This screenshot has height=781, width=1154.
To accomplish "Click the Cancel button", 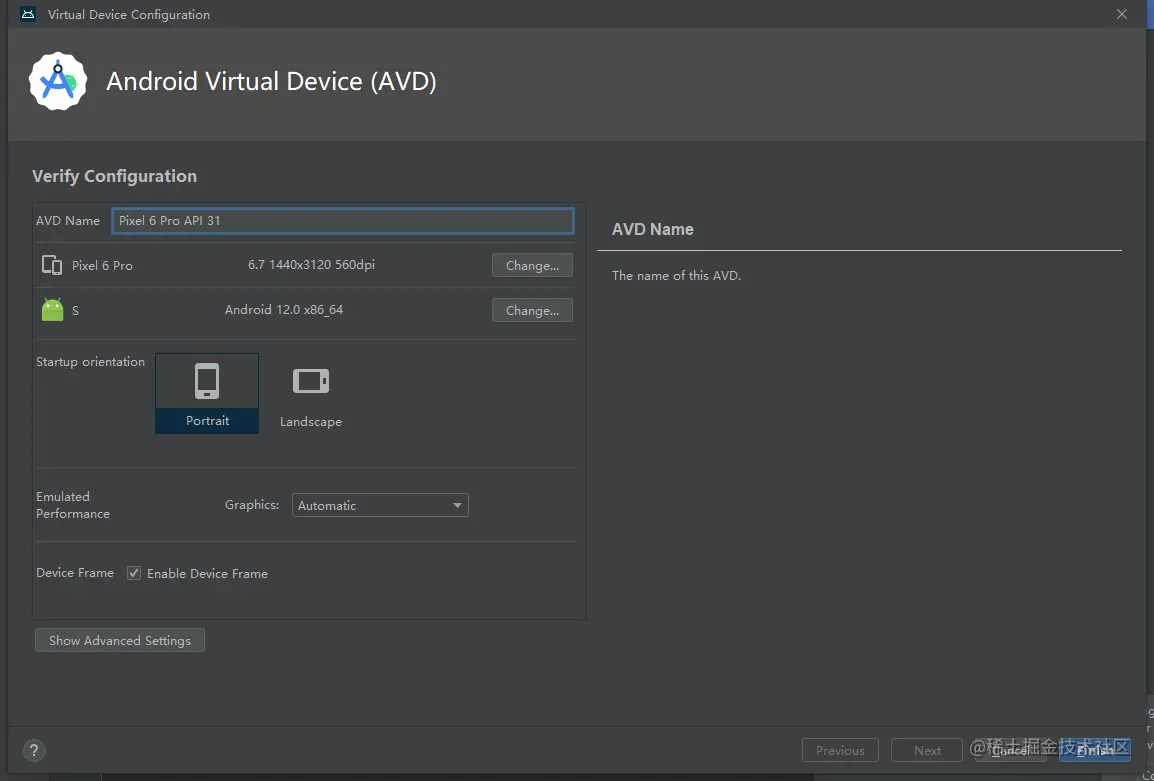I will (1010, 750).
